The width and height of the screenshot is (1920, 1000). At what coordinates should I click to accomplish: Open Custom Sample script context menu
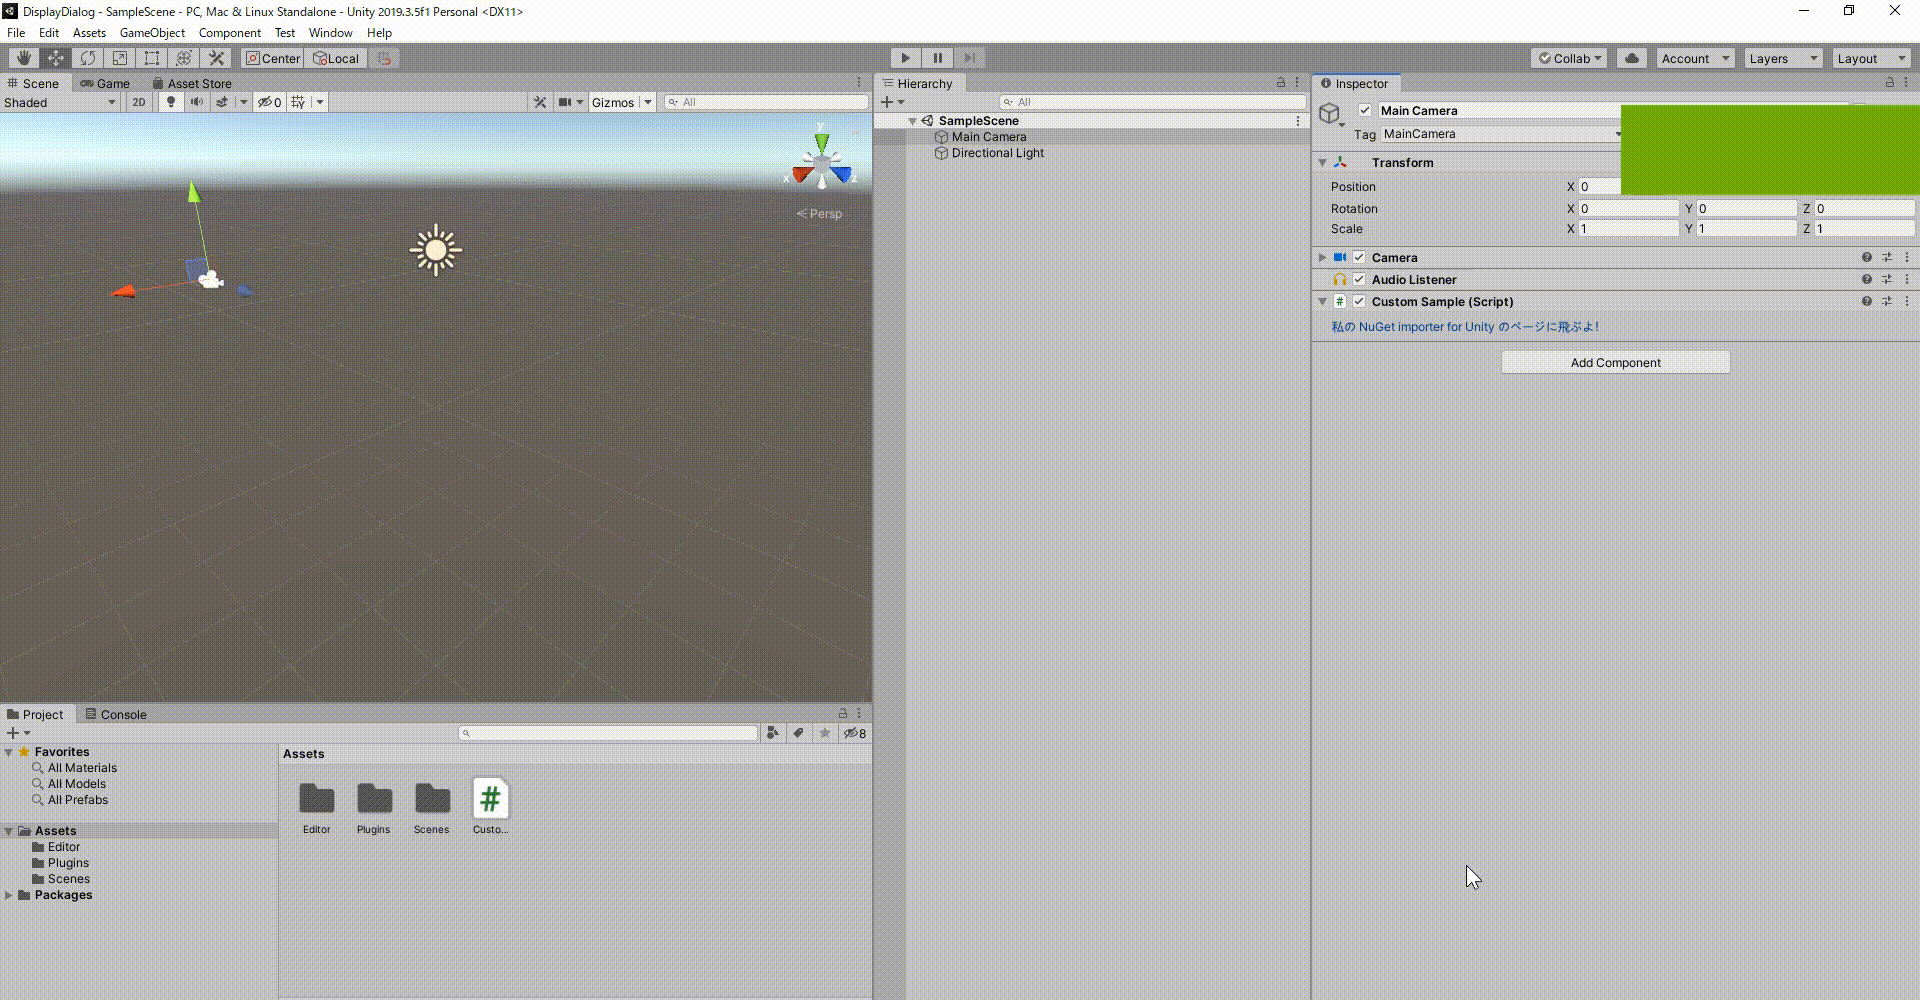pyautogui.click(x=1907, y=301)
